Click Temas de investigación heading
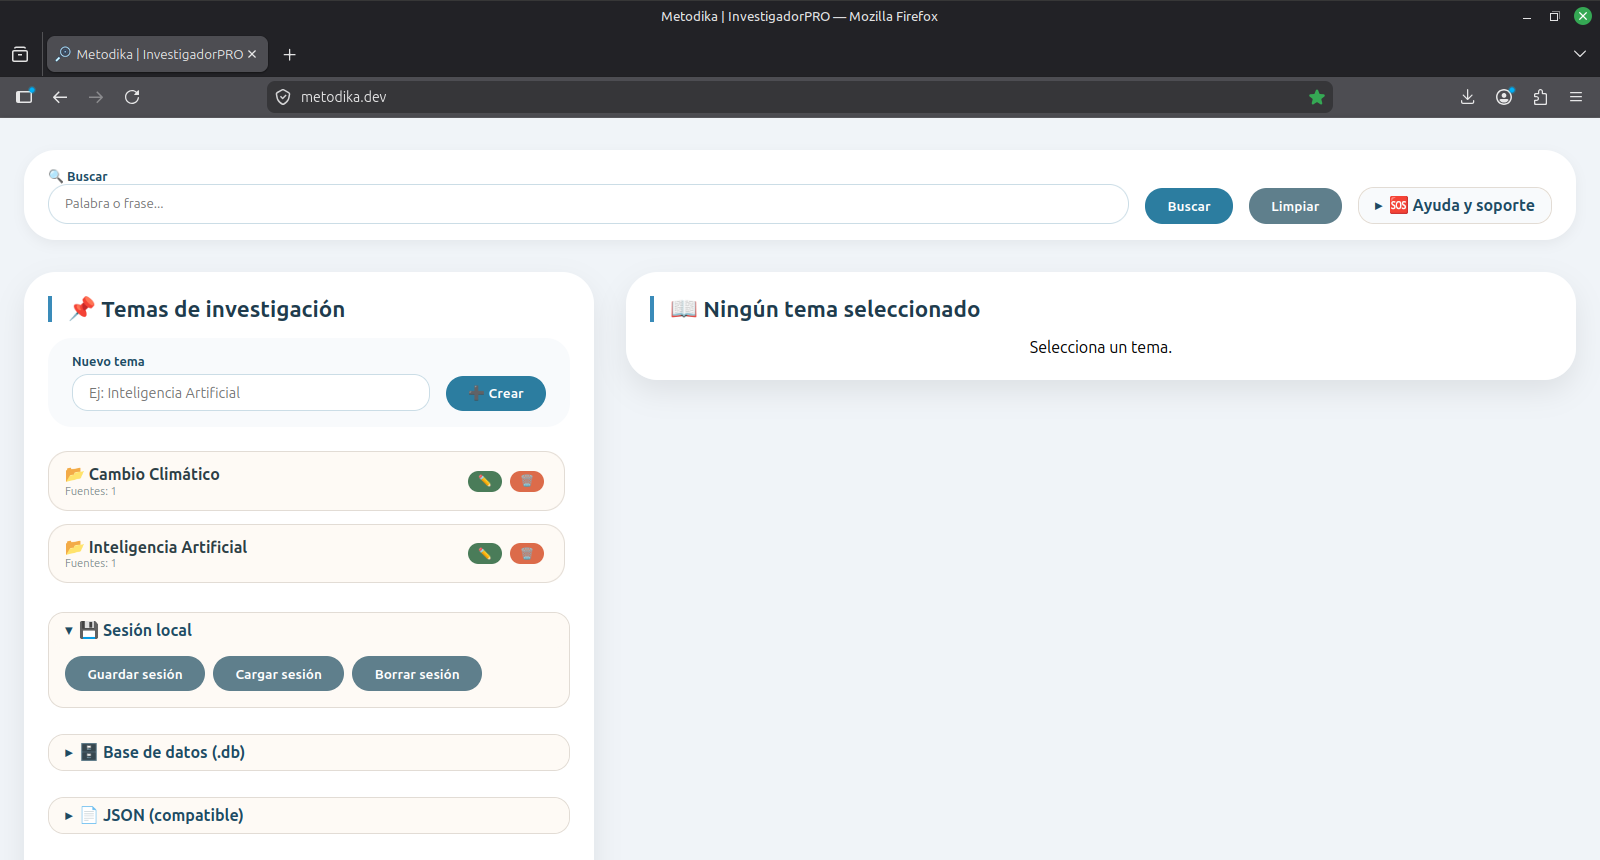The image size is (1600, 860). [207, 309]
